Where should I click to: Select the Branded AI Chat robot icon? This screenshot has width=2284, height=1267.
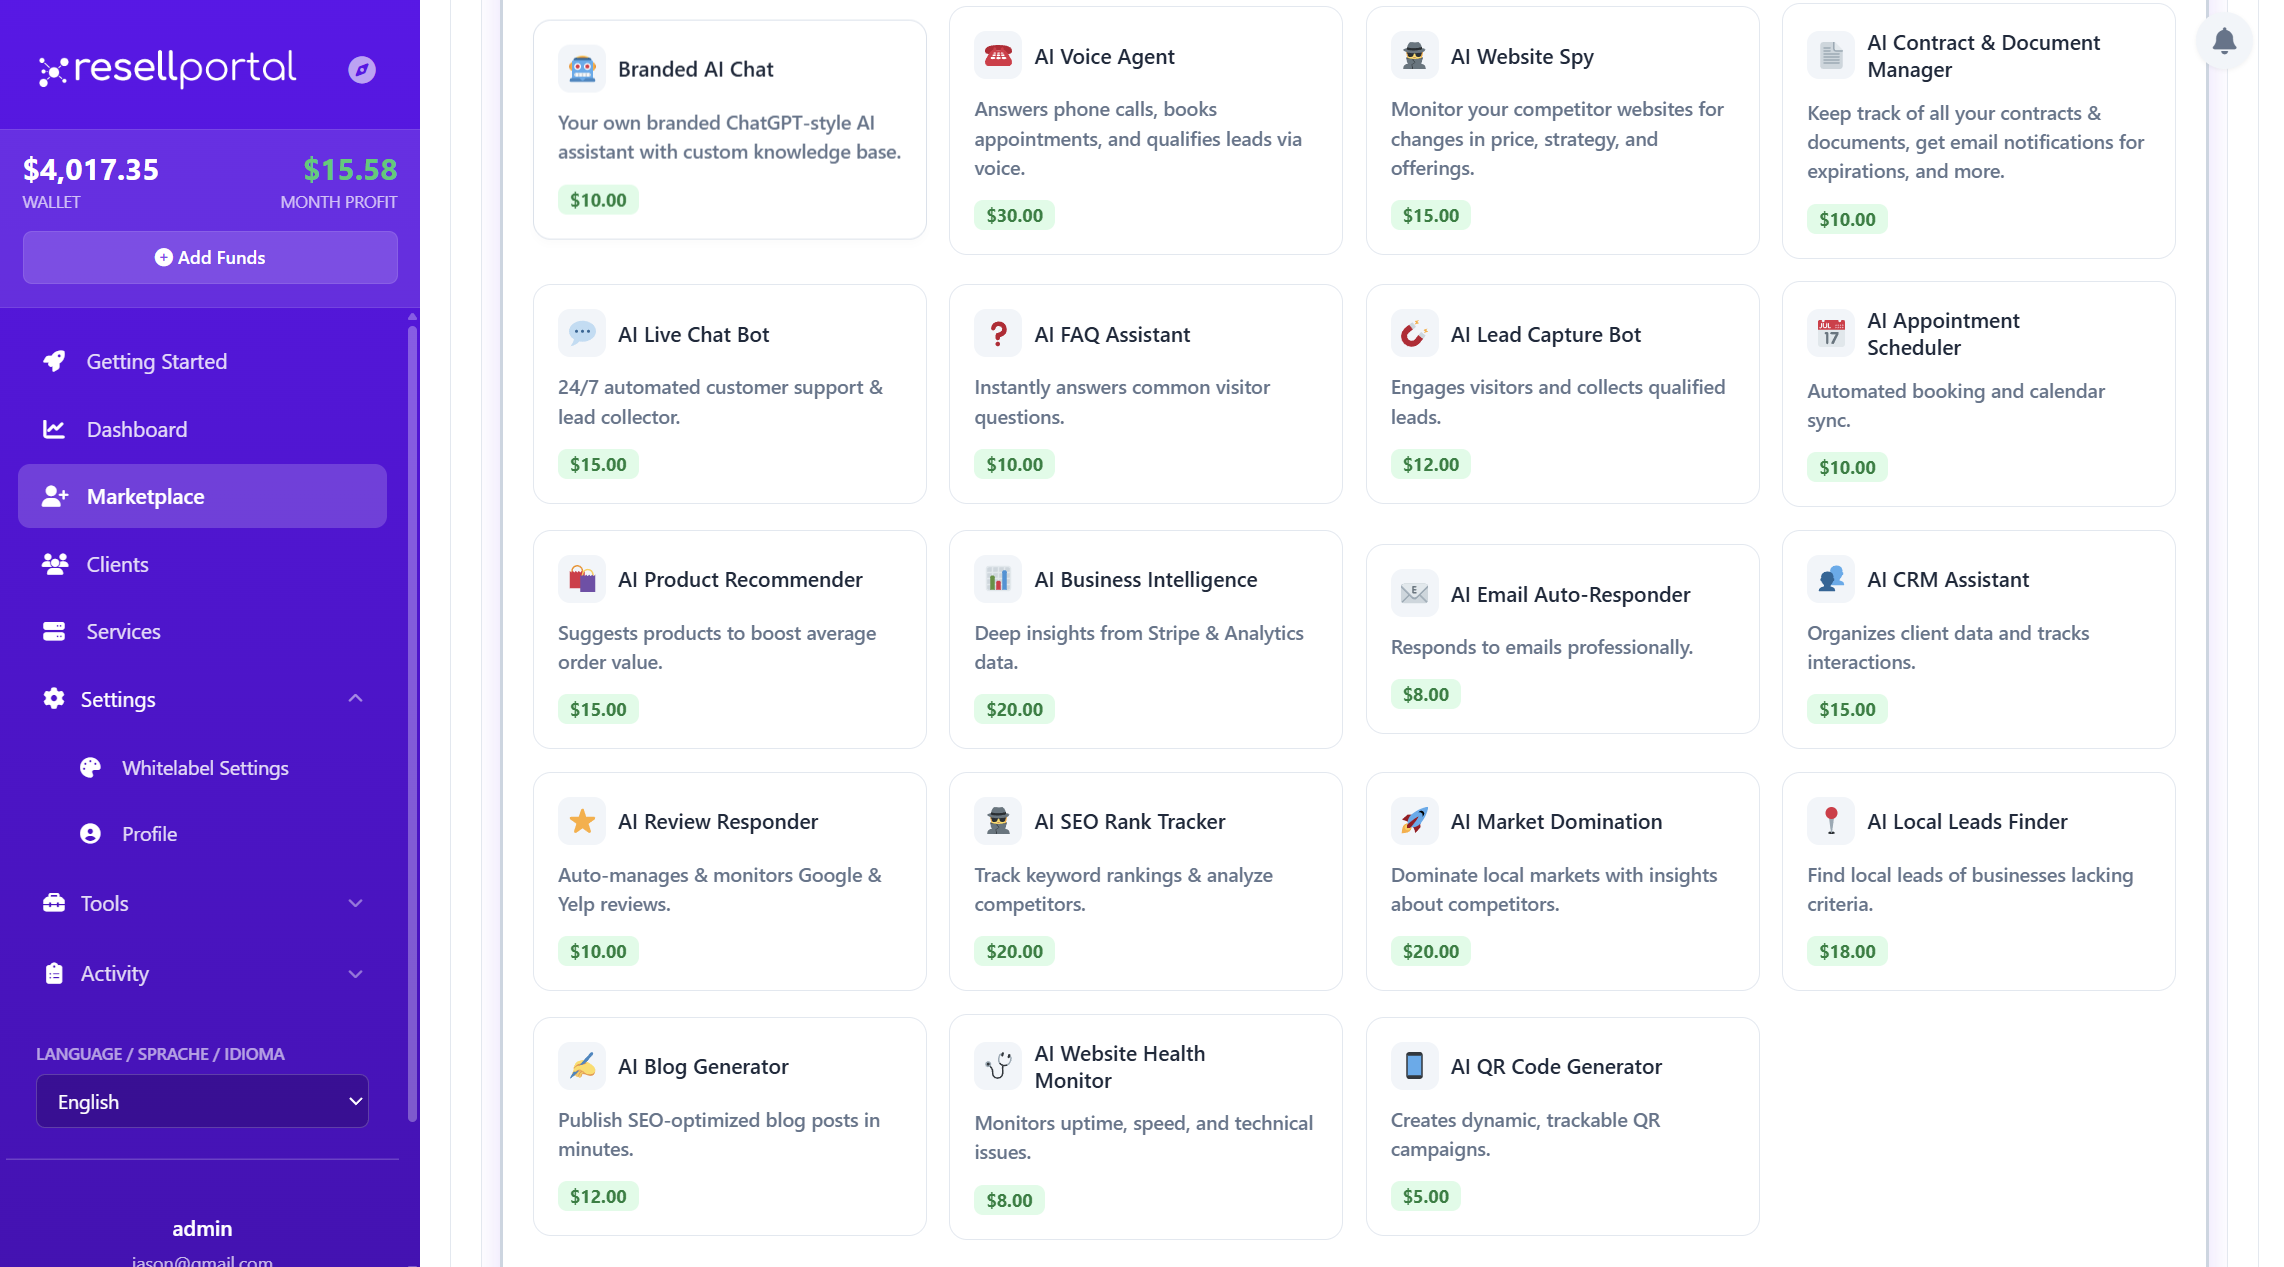(582, 67)
